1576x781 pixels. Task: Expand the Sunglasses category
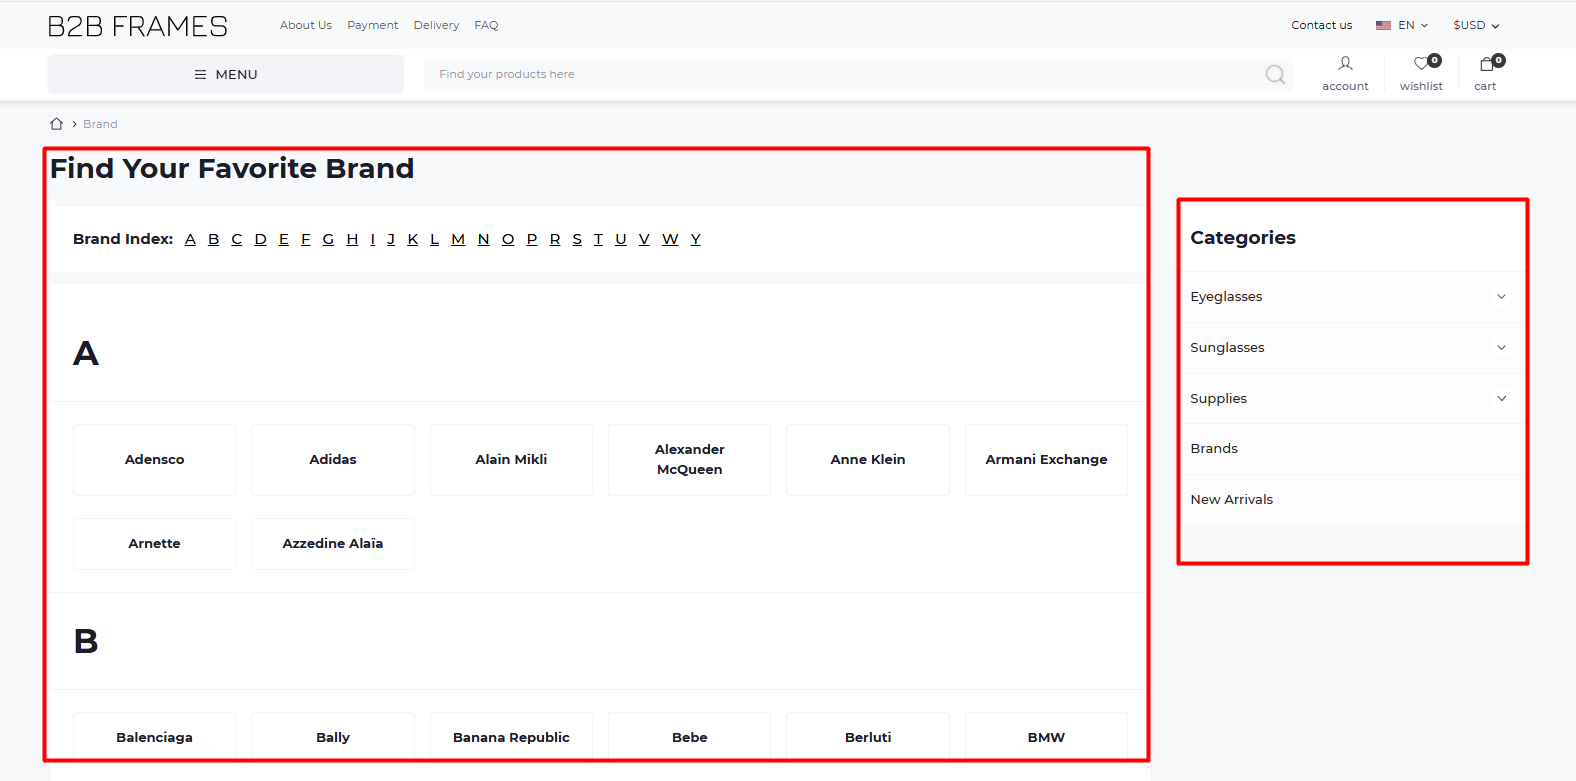click(1501, 348)
